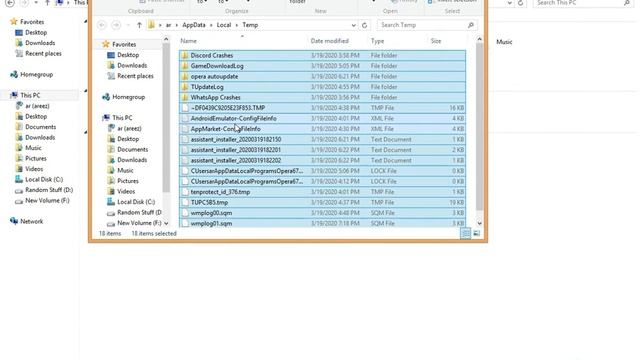Select the Discord Crashes folder icon

pyautogui.click(x=185, y=55)
